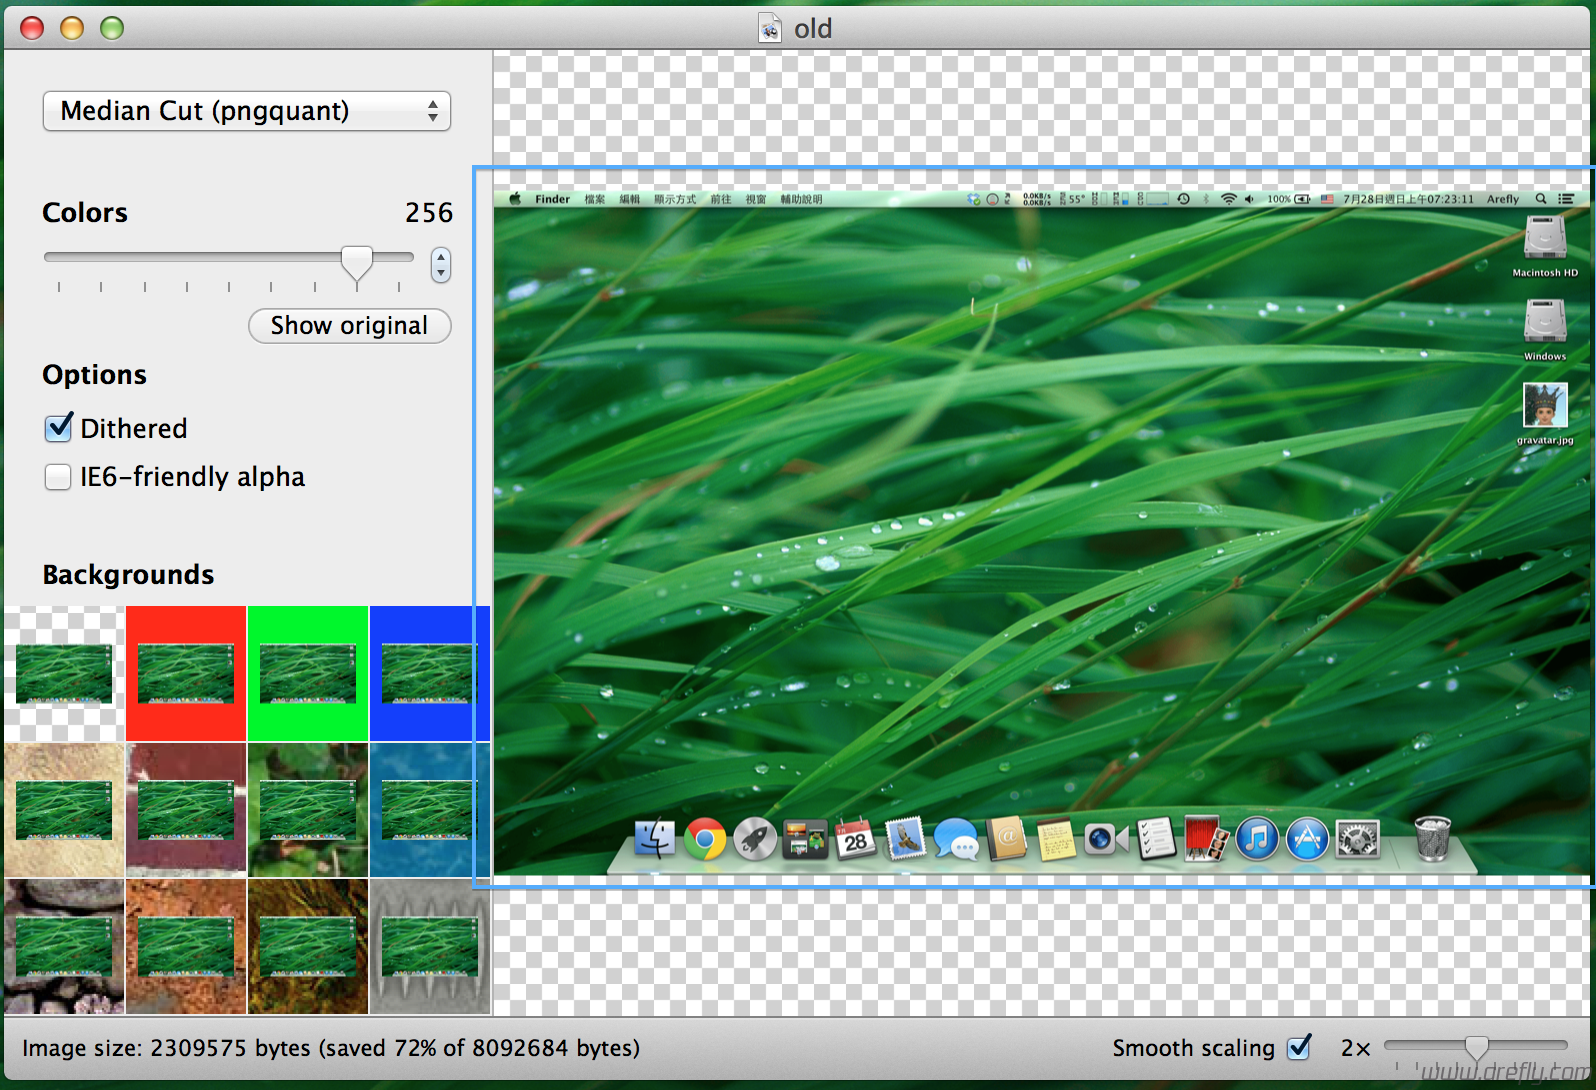Viewport: 1596px width, 1090px height.
Task: Click the quantized image preview
Action: point(1040,530)
